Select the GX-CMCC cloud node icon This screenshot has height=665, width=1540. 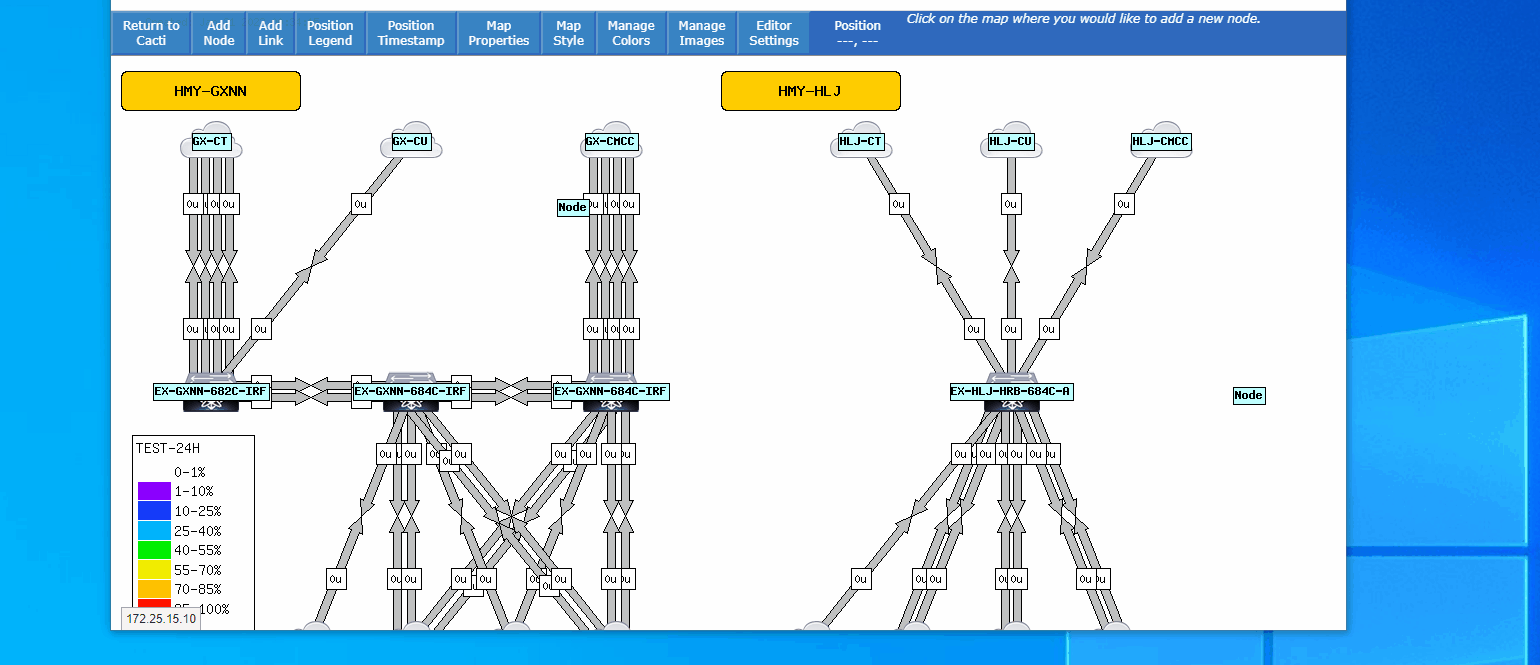click(612, 142)
